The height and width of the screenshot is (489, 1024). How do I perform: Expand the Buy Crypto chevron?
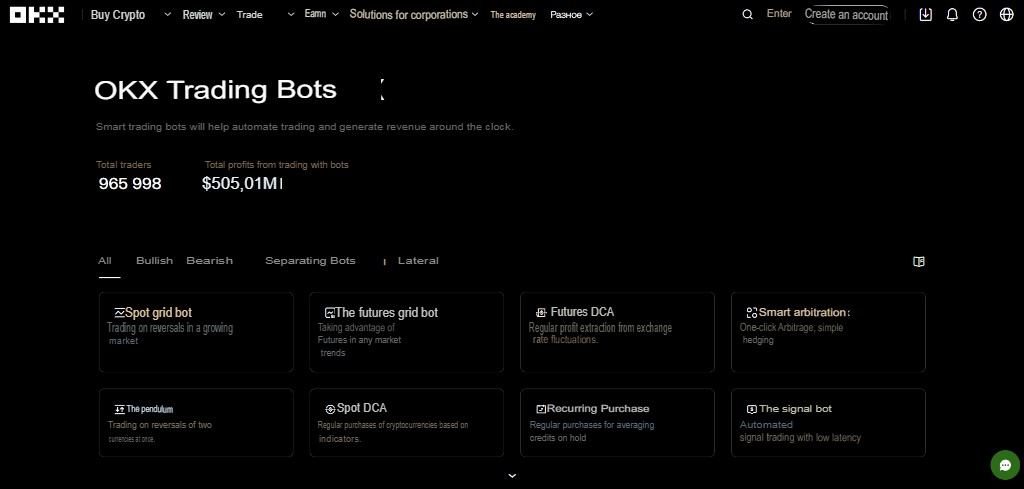167,14
